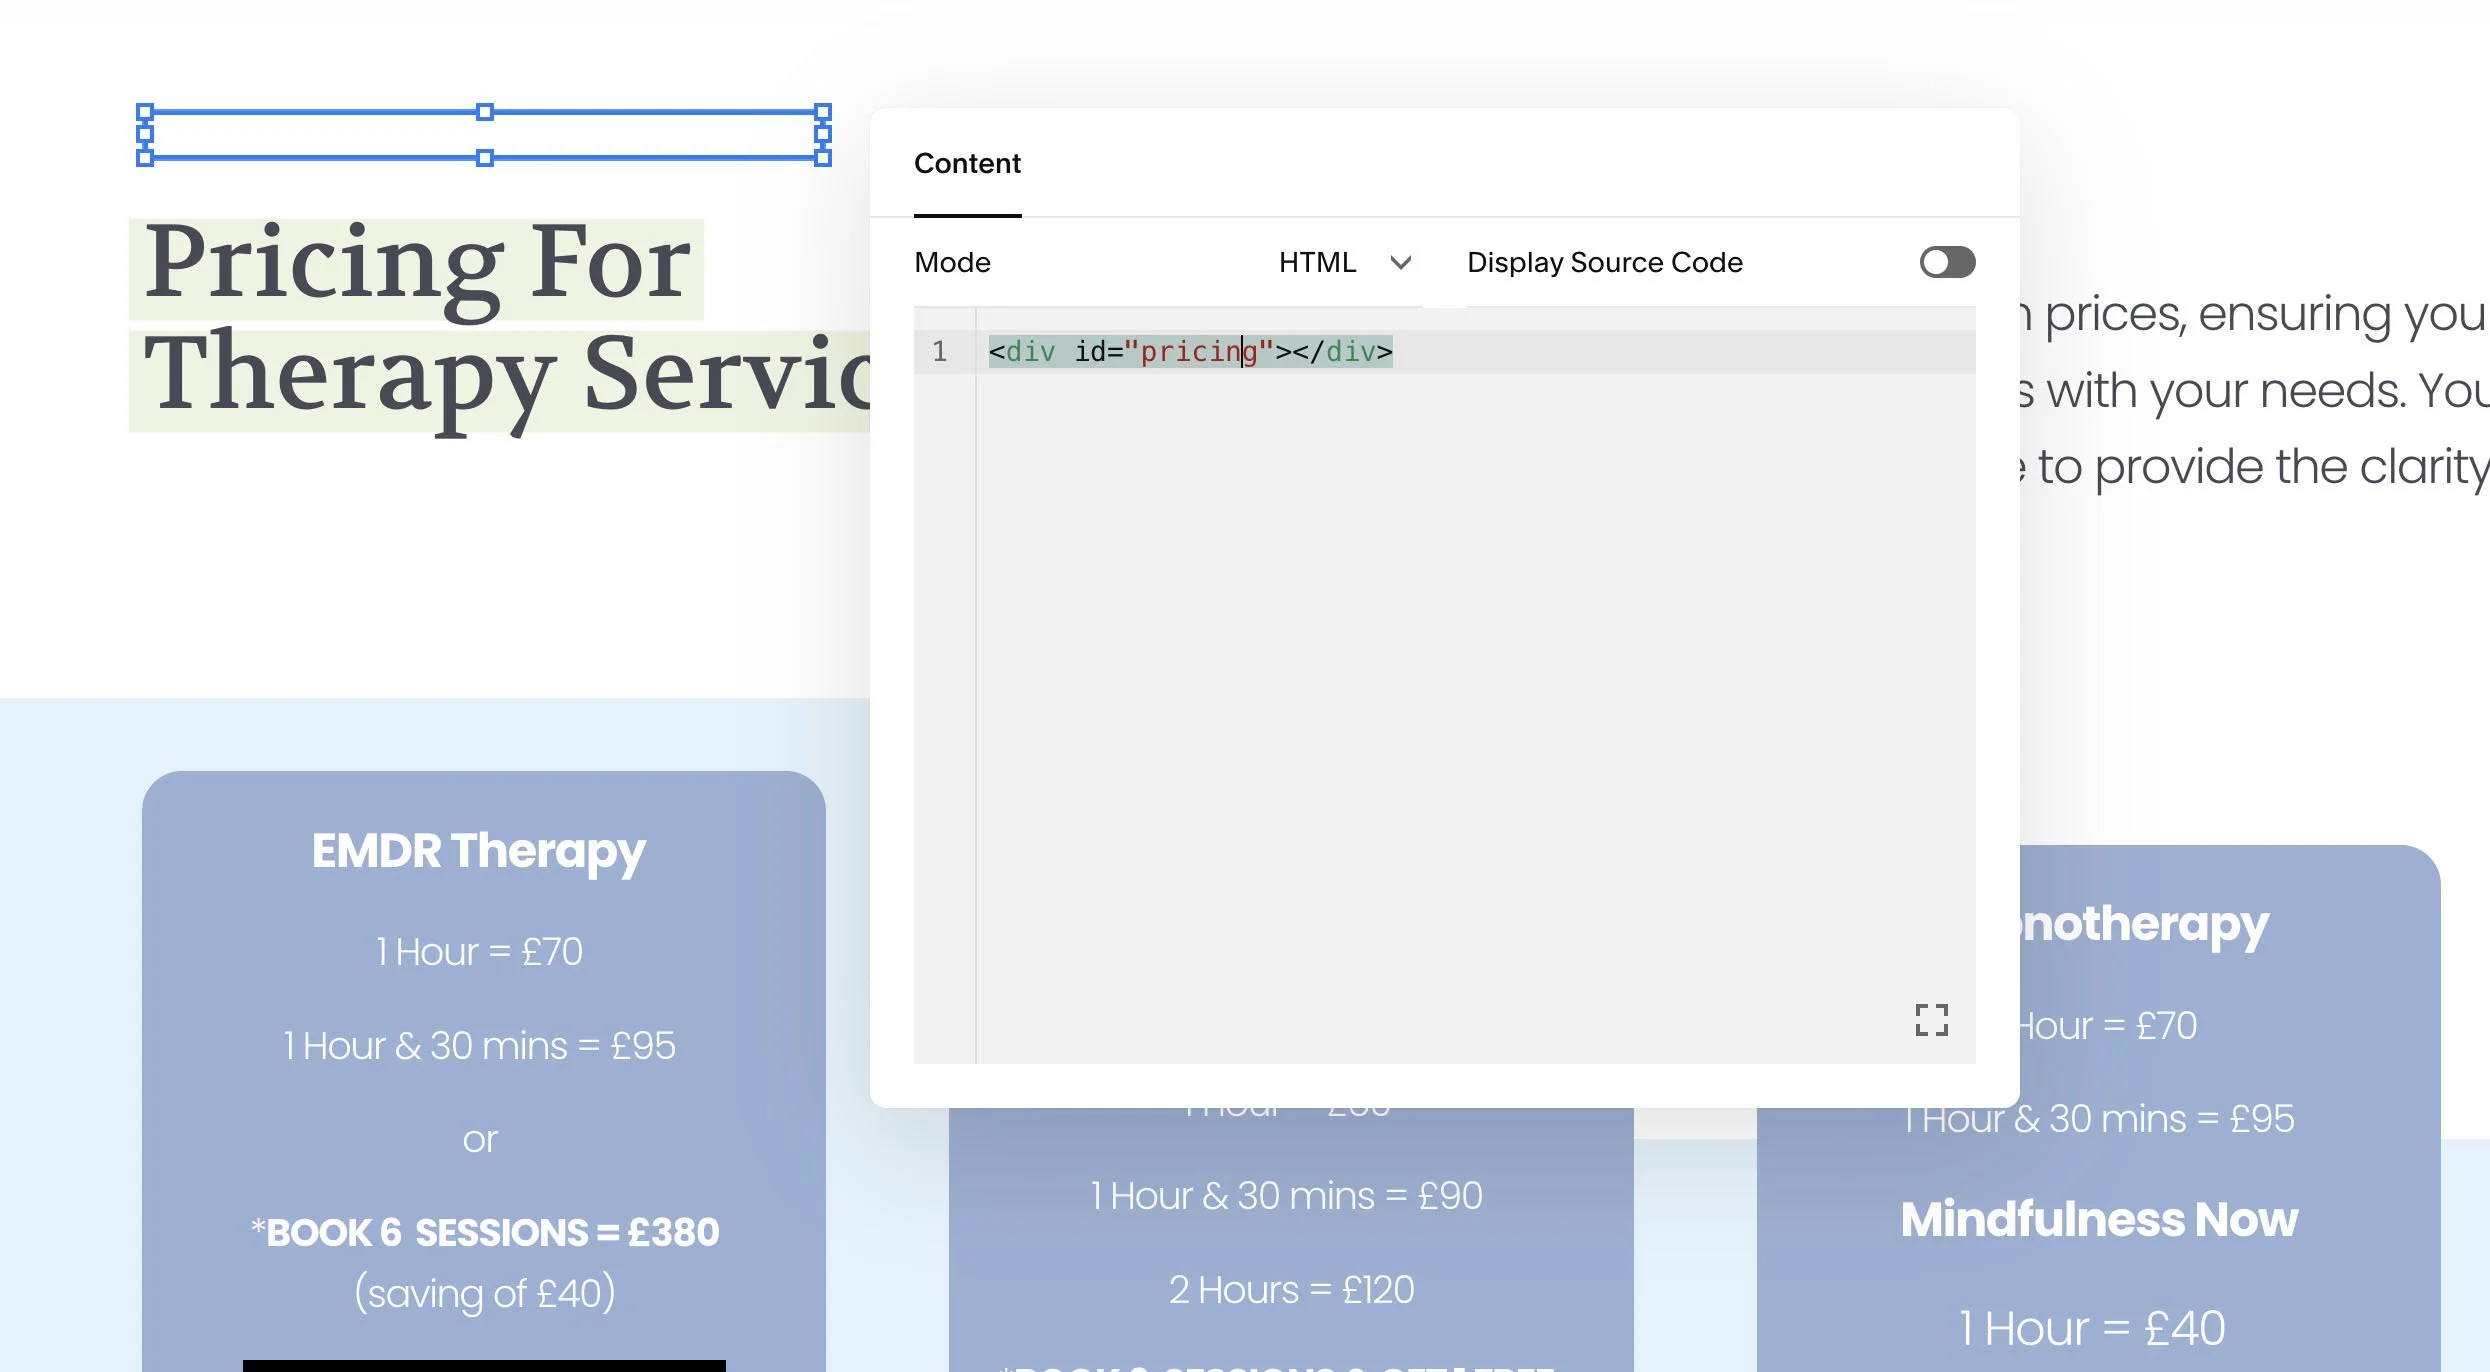Click bottom-left resize handle of selected block
2490x1372 pixels.
[145, 158]
